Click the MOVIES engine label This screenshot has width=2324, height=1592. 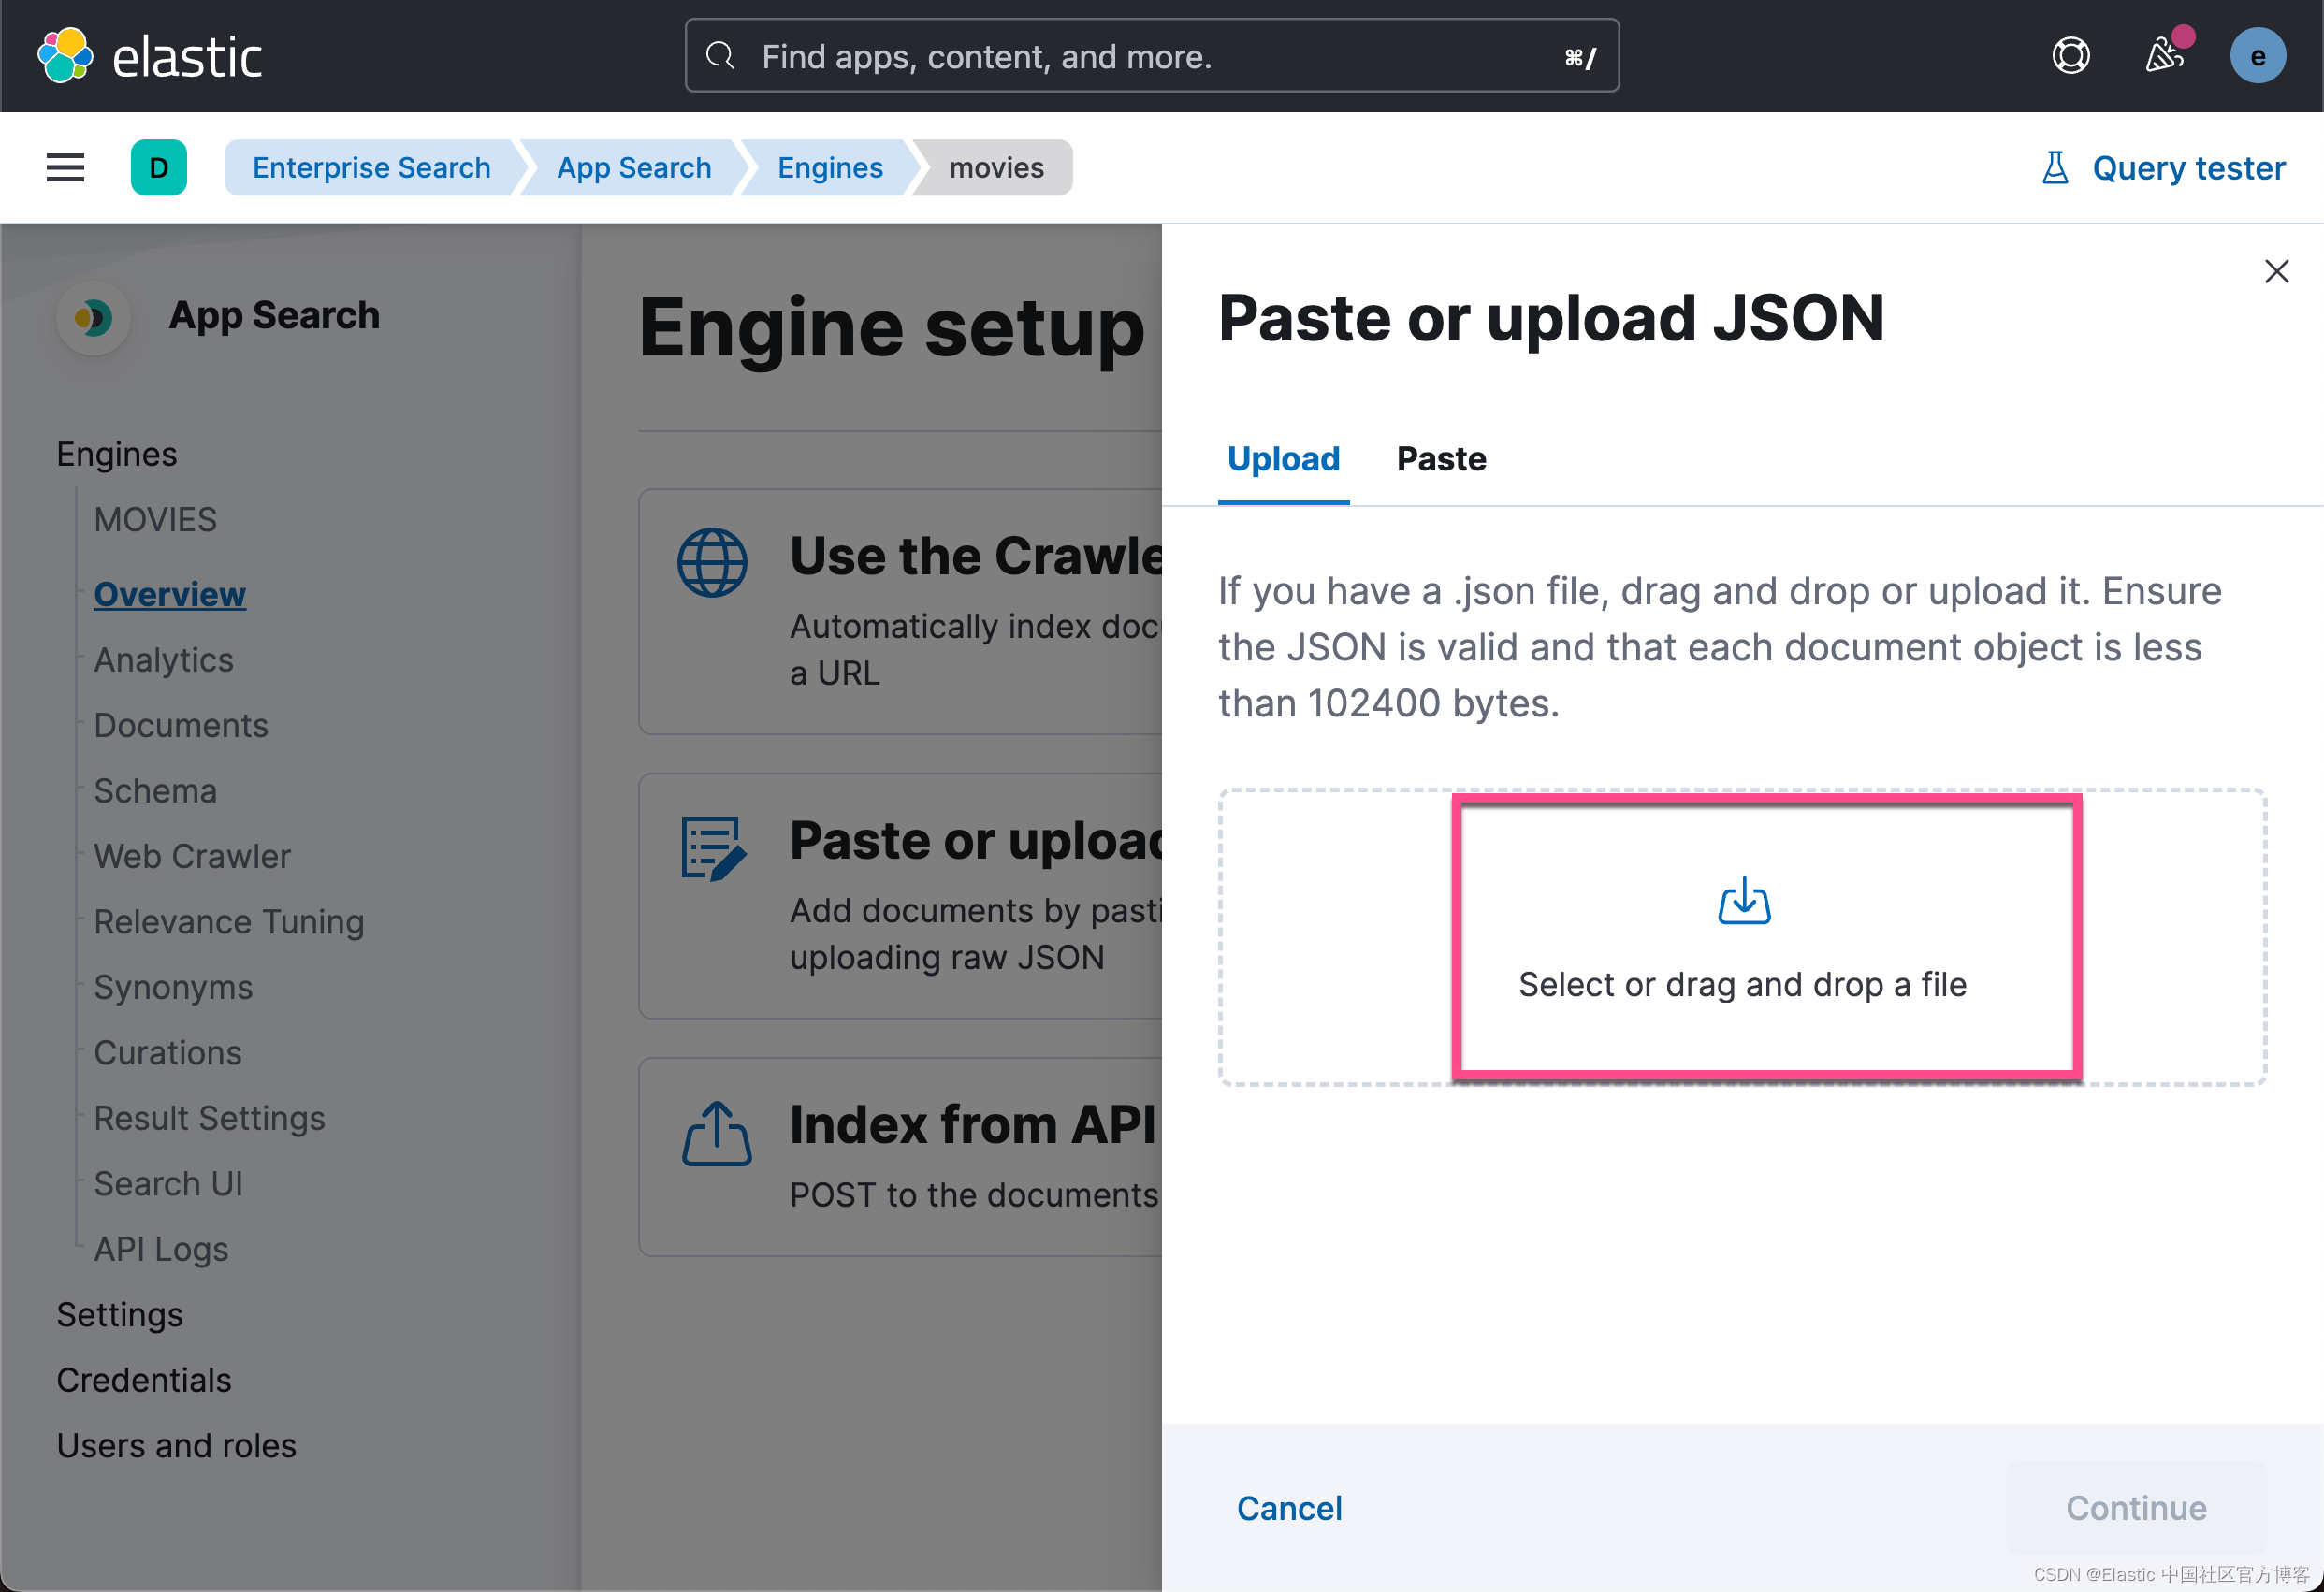(x=155, y=520)
